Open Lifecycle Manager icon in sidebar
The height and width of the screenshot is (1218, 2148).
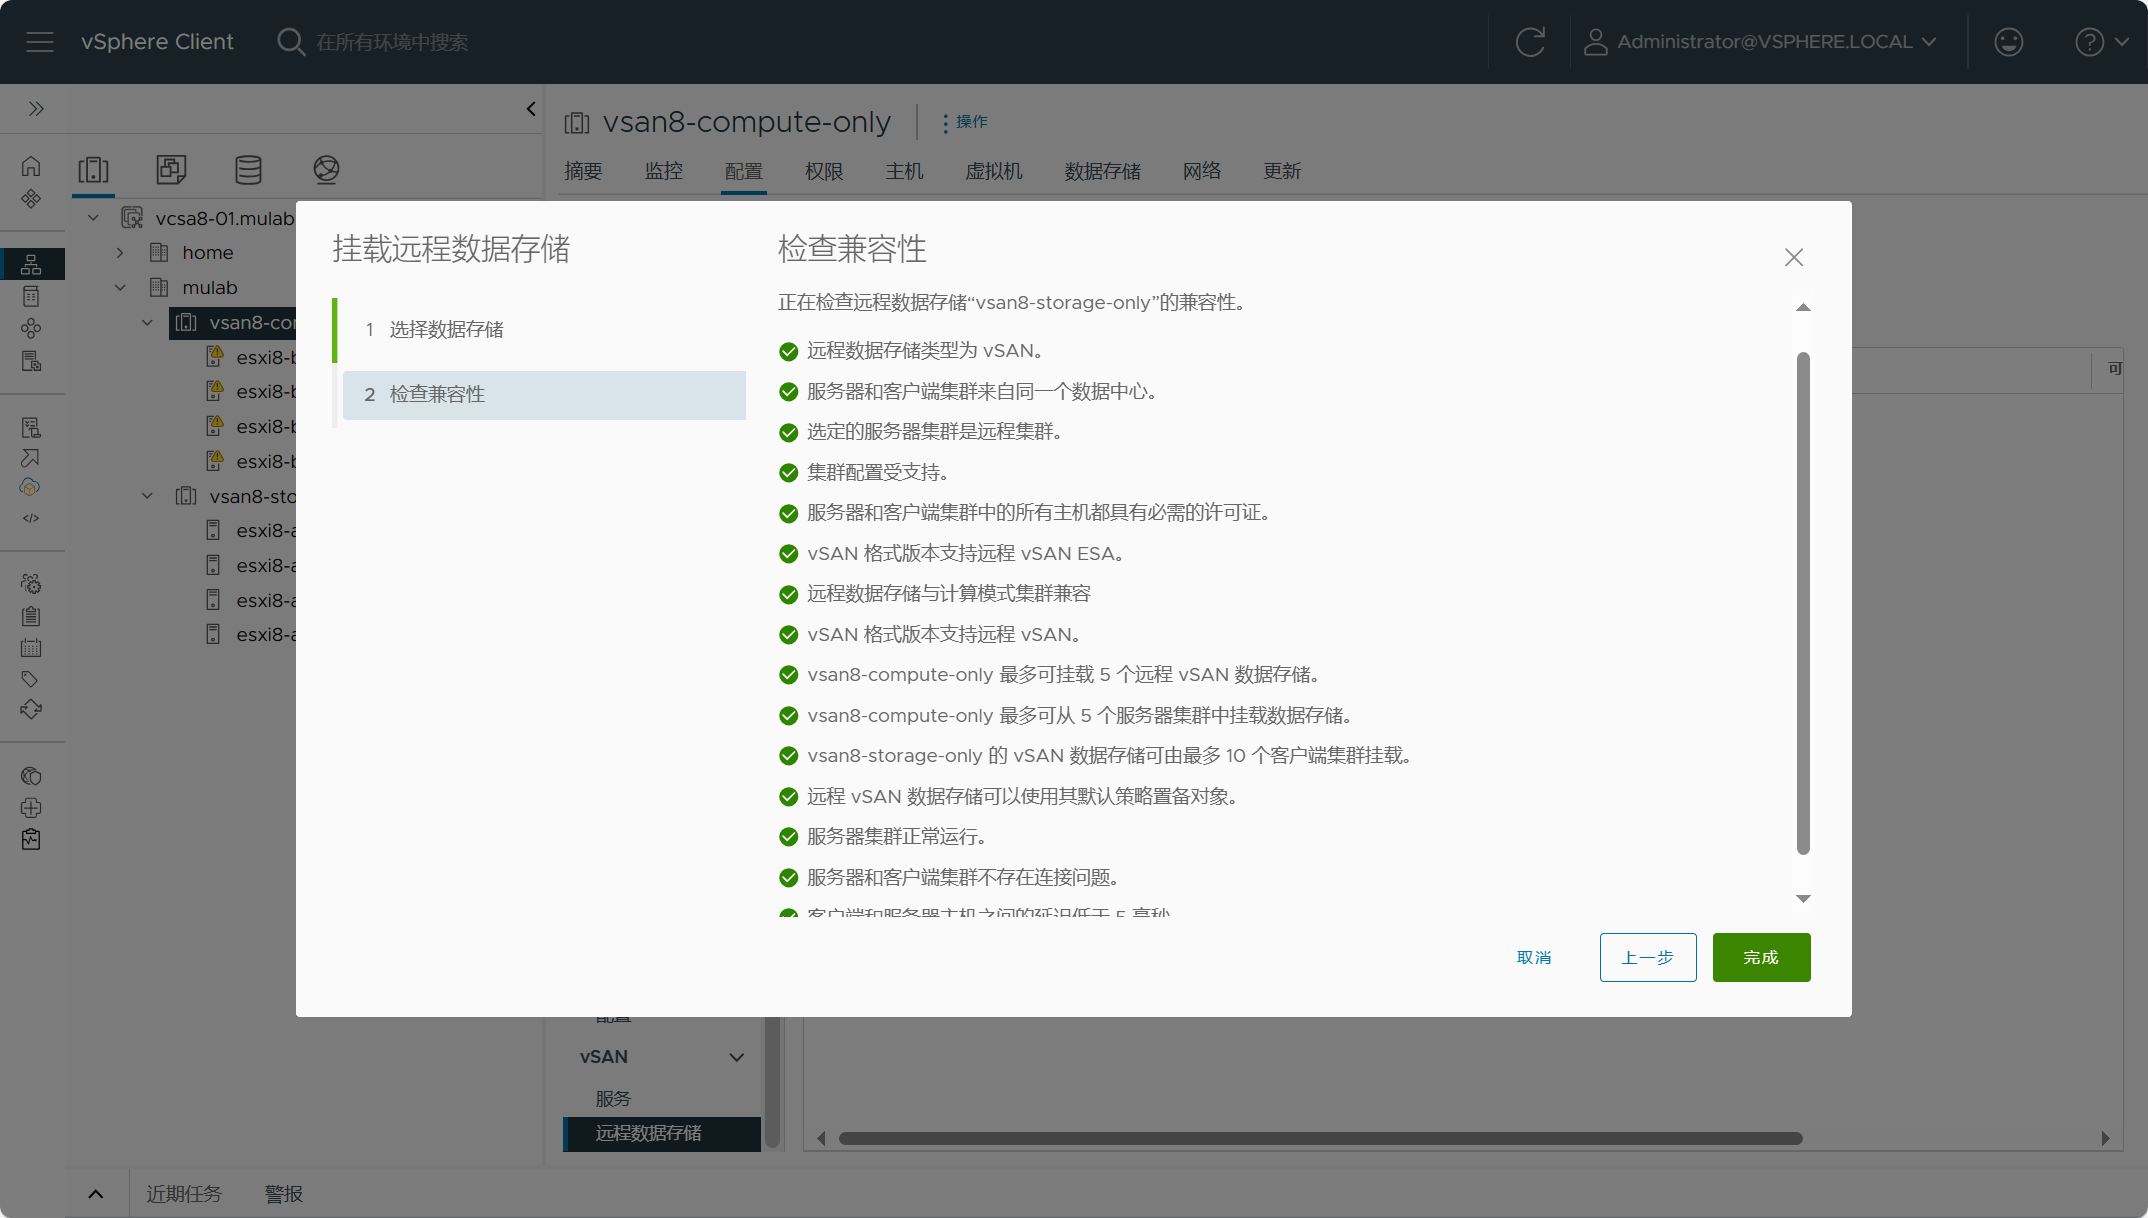(x=31, y=710)
